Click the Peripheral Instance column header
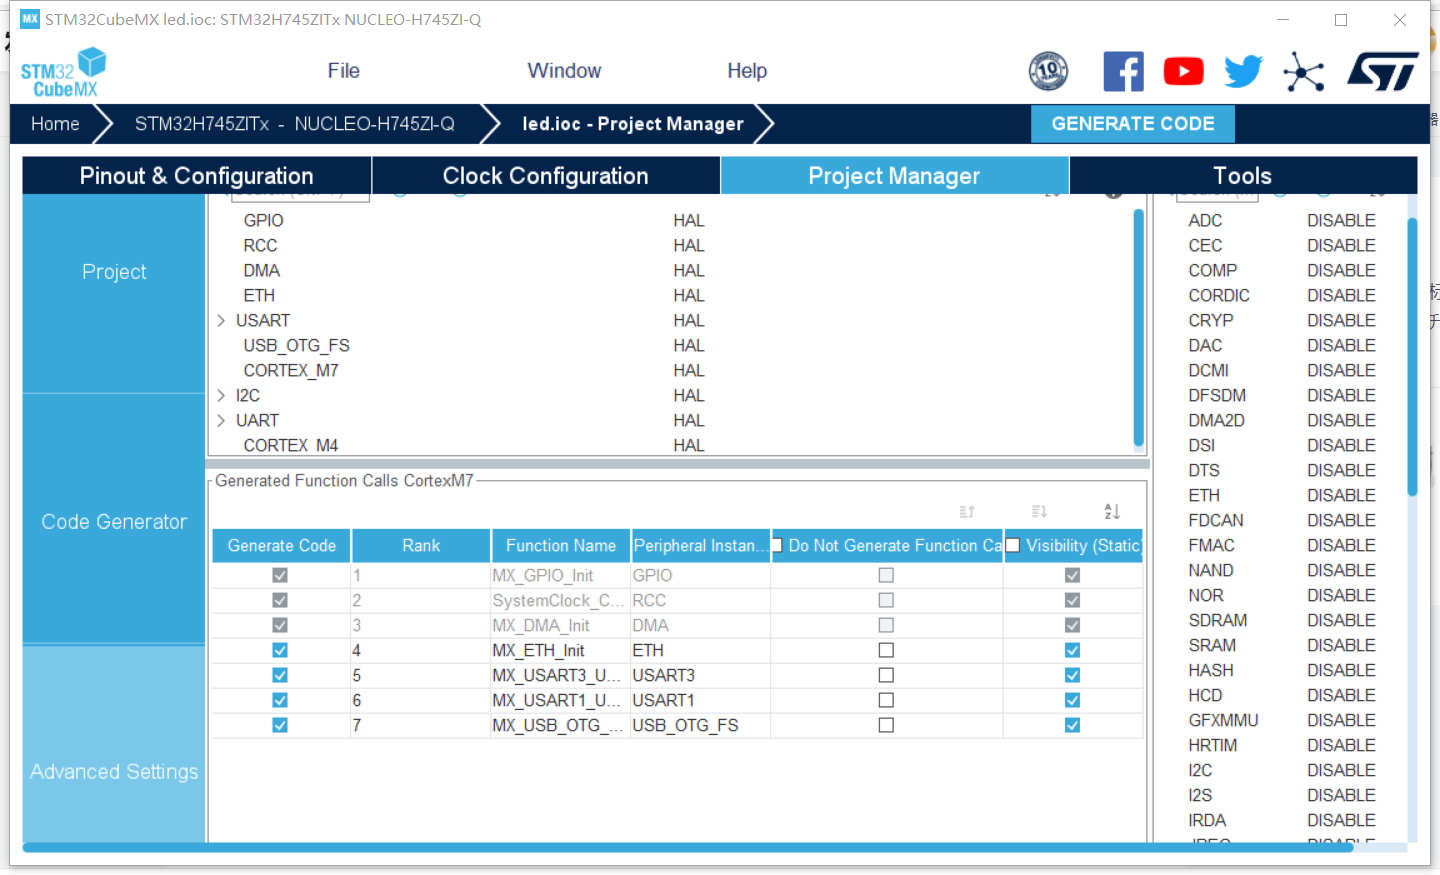Image resolution: width=1440 pixels, height=875 pixels. [x=701, y=546]
